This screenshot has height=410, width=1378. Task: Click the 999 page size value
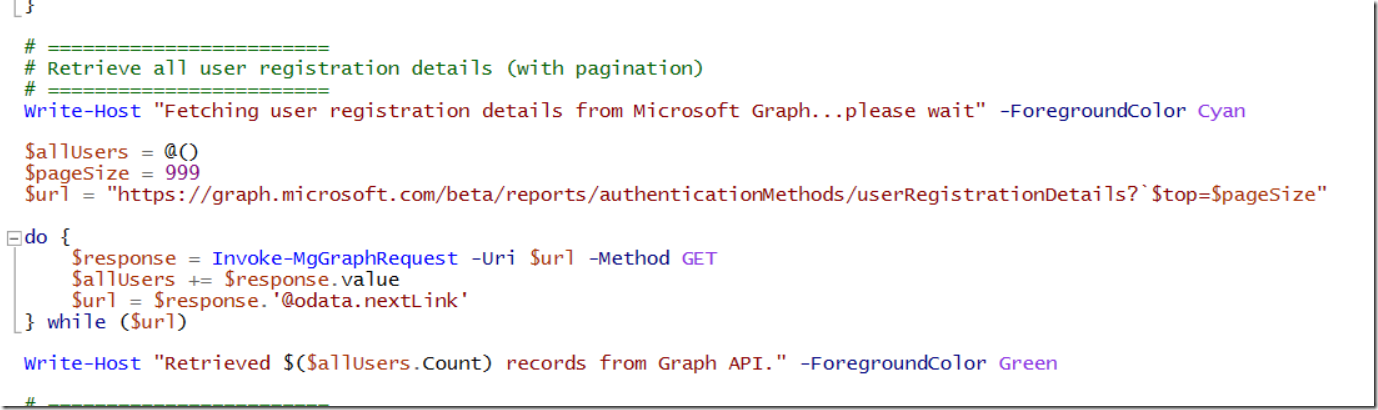(182, 173)
